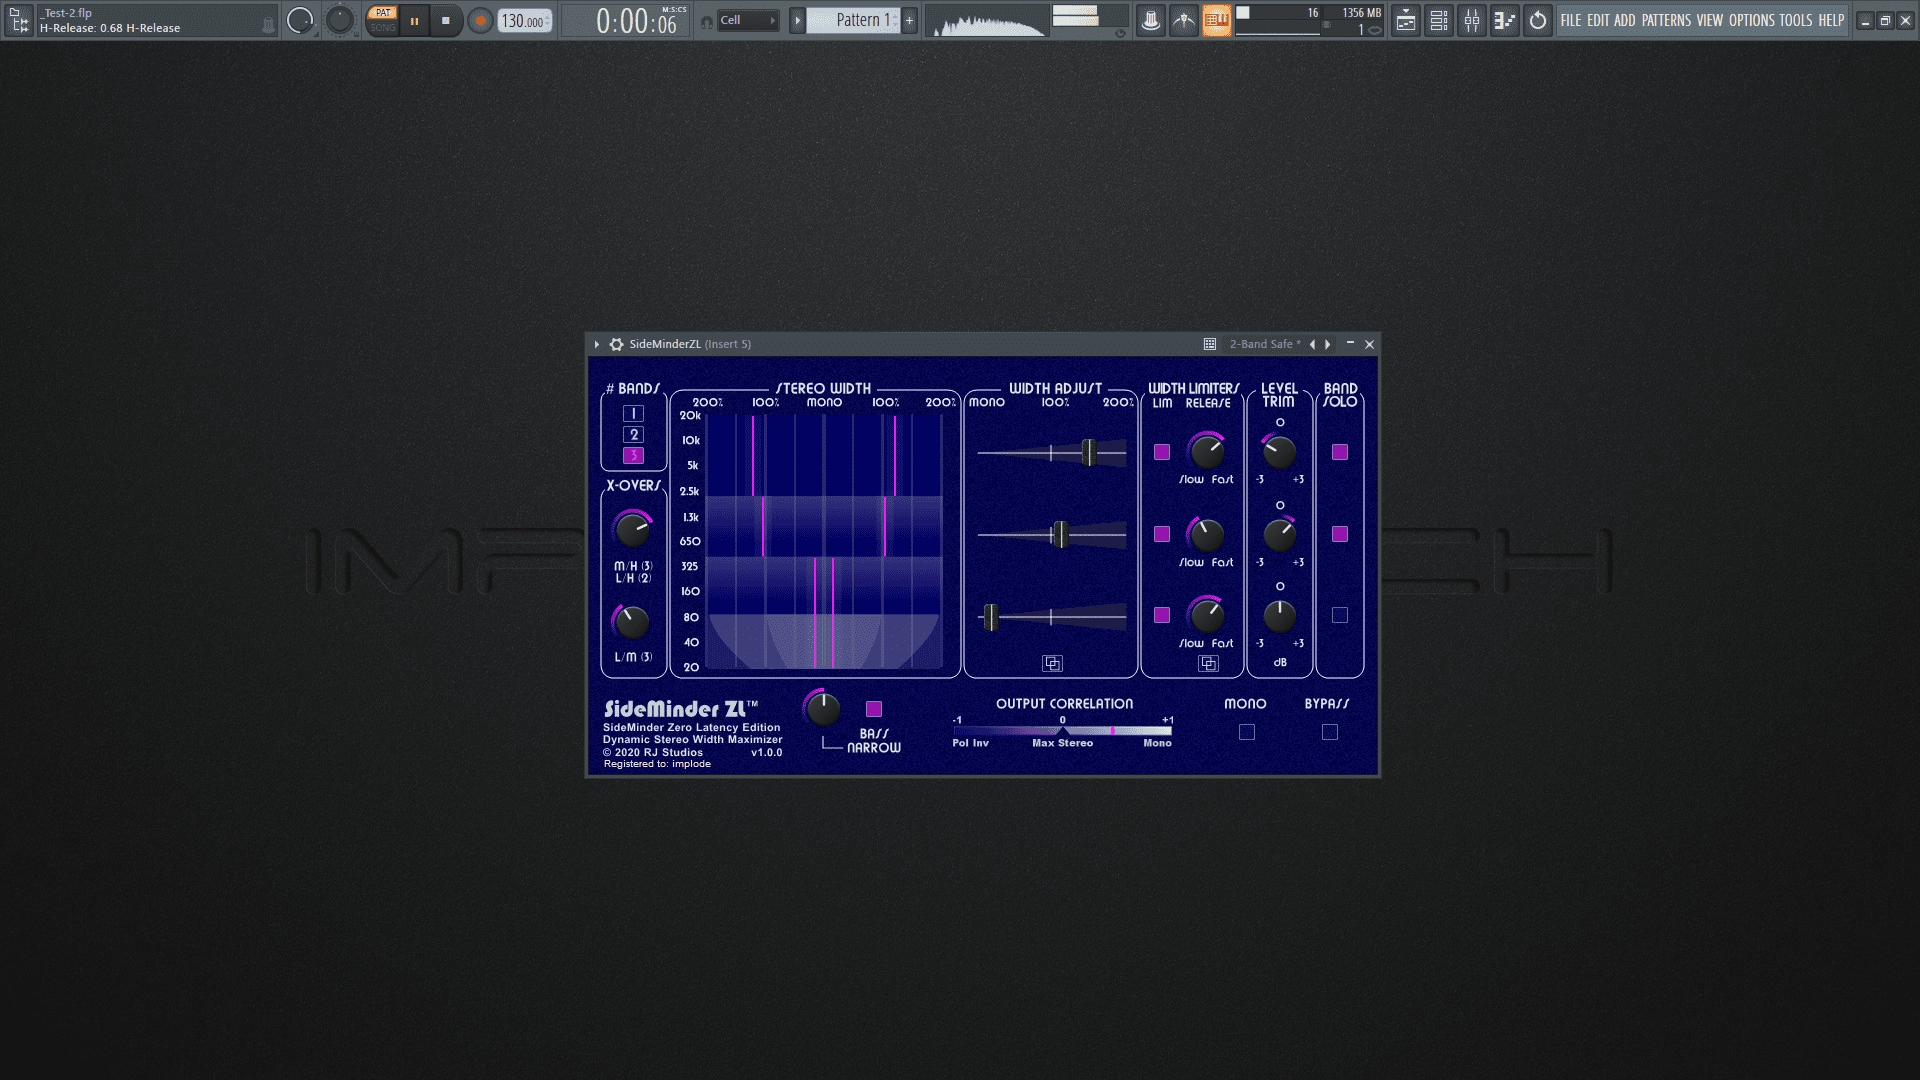Open SideMinderZL plugin options arrow menu
The height and width of the screenshot is (1080, 1920).
[x=597, y=344]
